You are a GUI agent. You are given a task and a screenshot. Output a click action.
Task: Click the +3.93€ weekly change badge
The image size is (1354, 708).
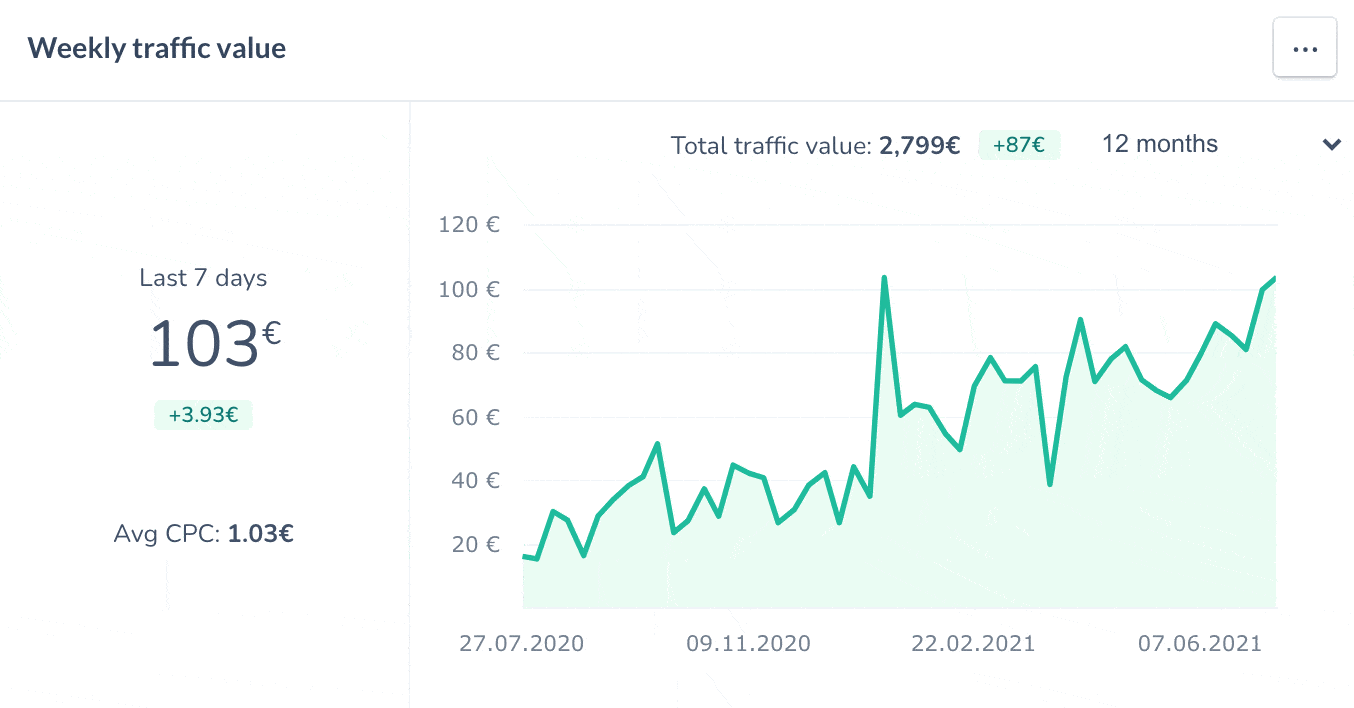(203, 414)
